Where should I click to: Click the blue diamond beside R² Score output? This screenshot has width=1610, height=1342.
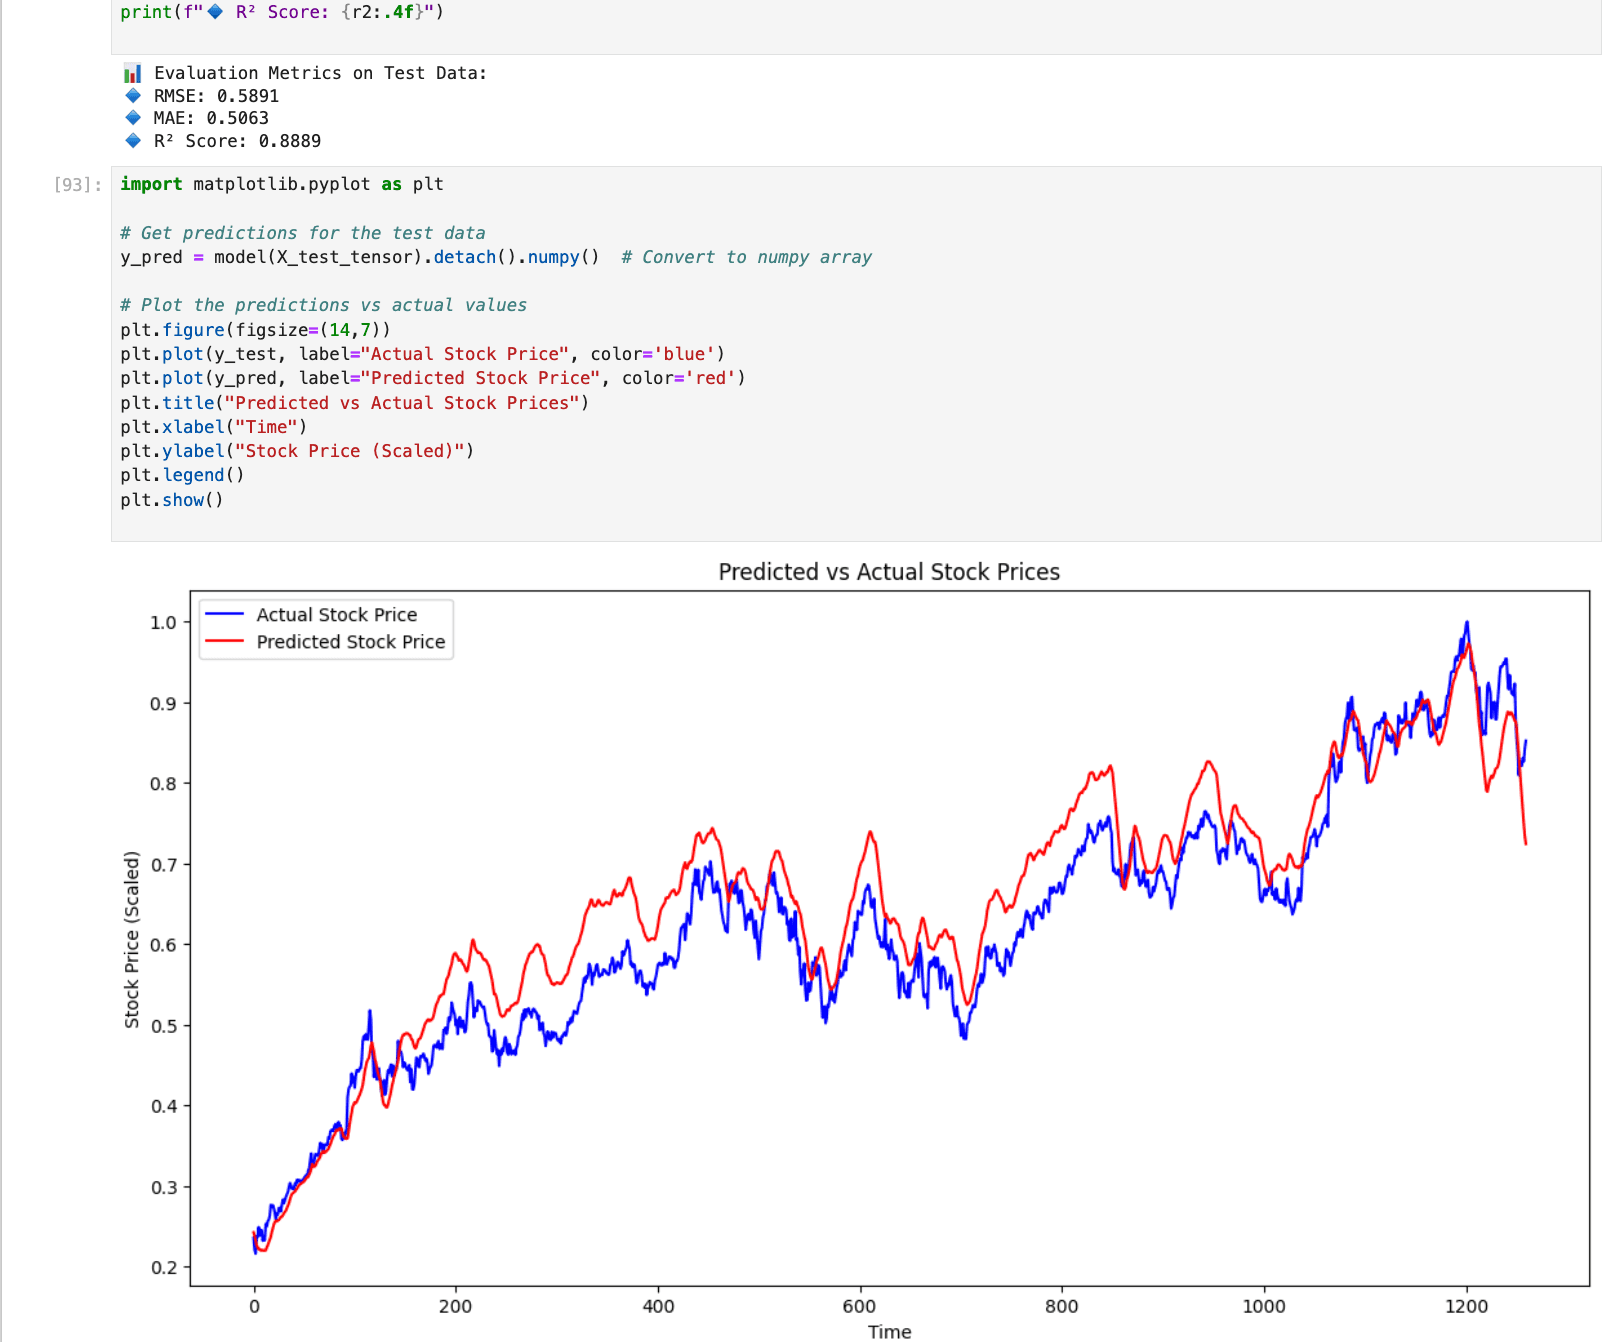[133, 141]
